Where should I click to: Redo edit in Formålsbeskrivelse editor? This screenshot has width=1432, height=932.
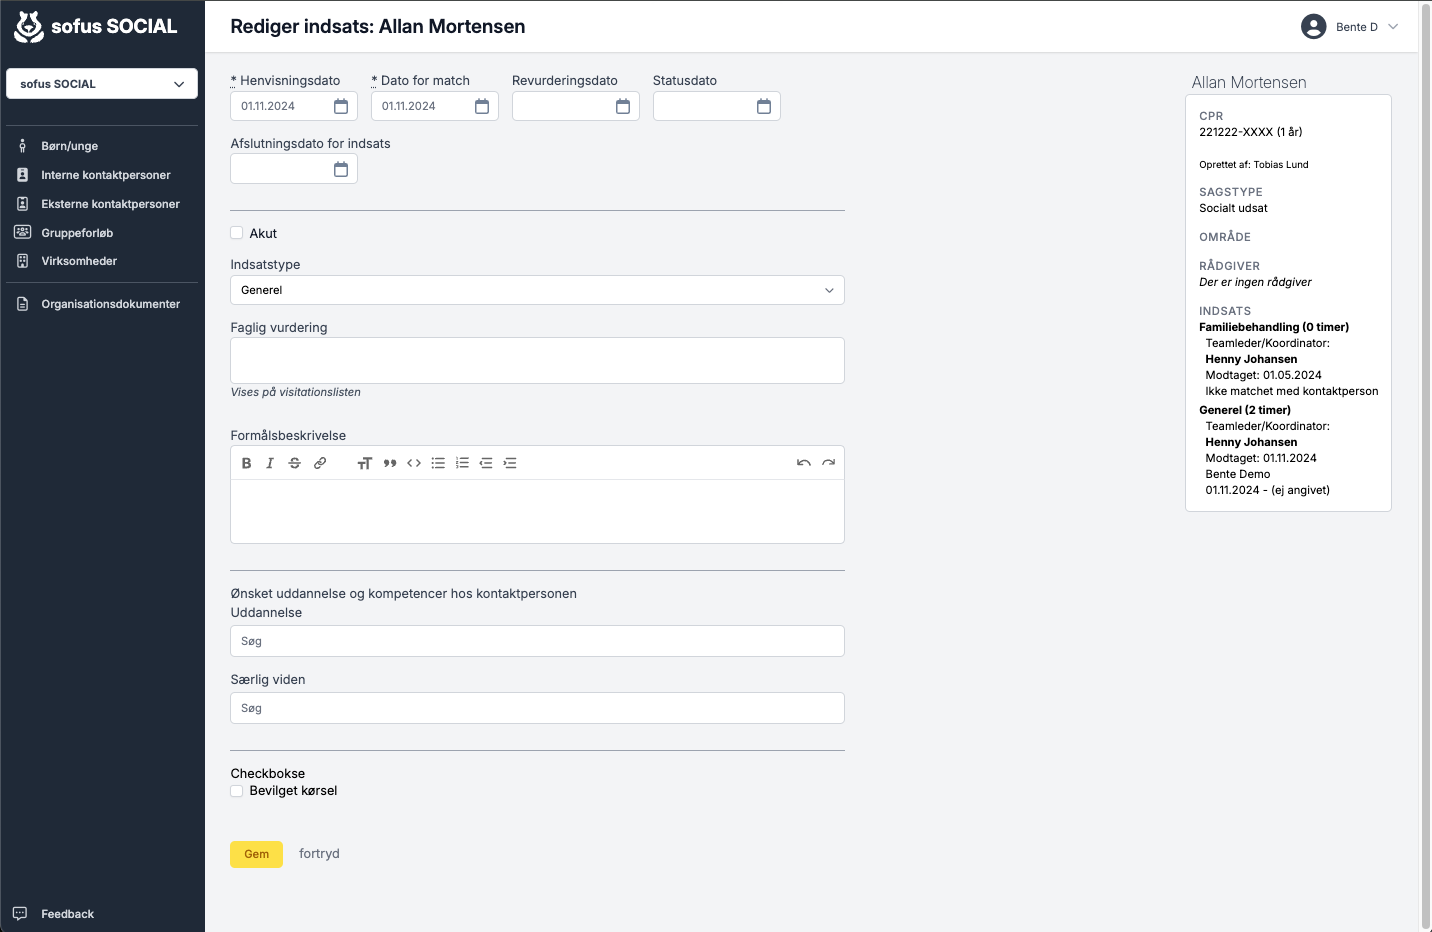tap(828, 463)
